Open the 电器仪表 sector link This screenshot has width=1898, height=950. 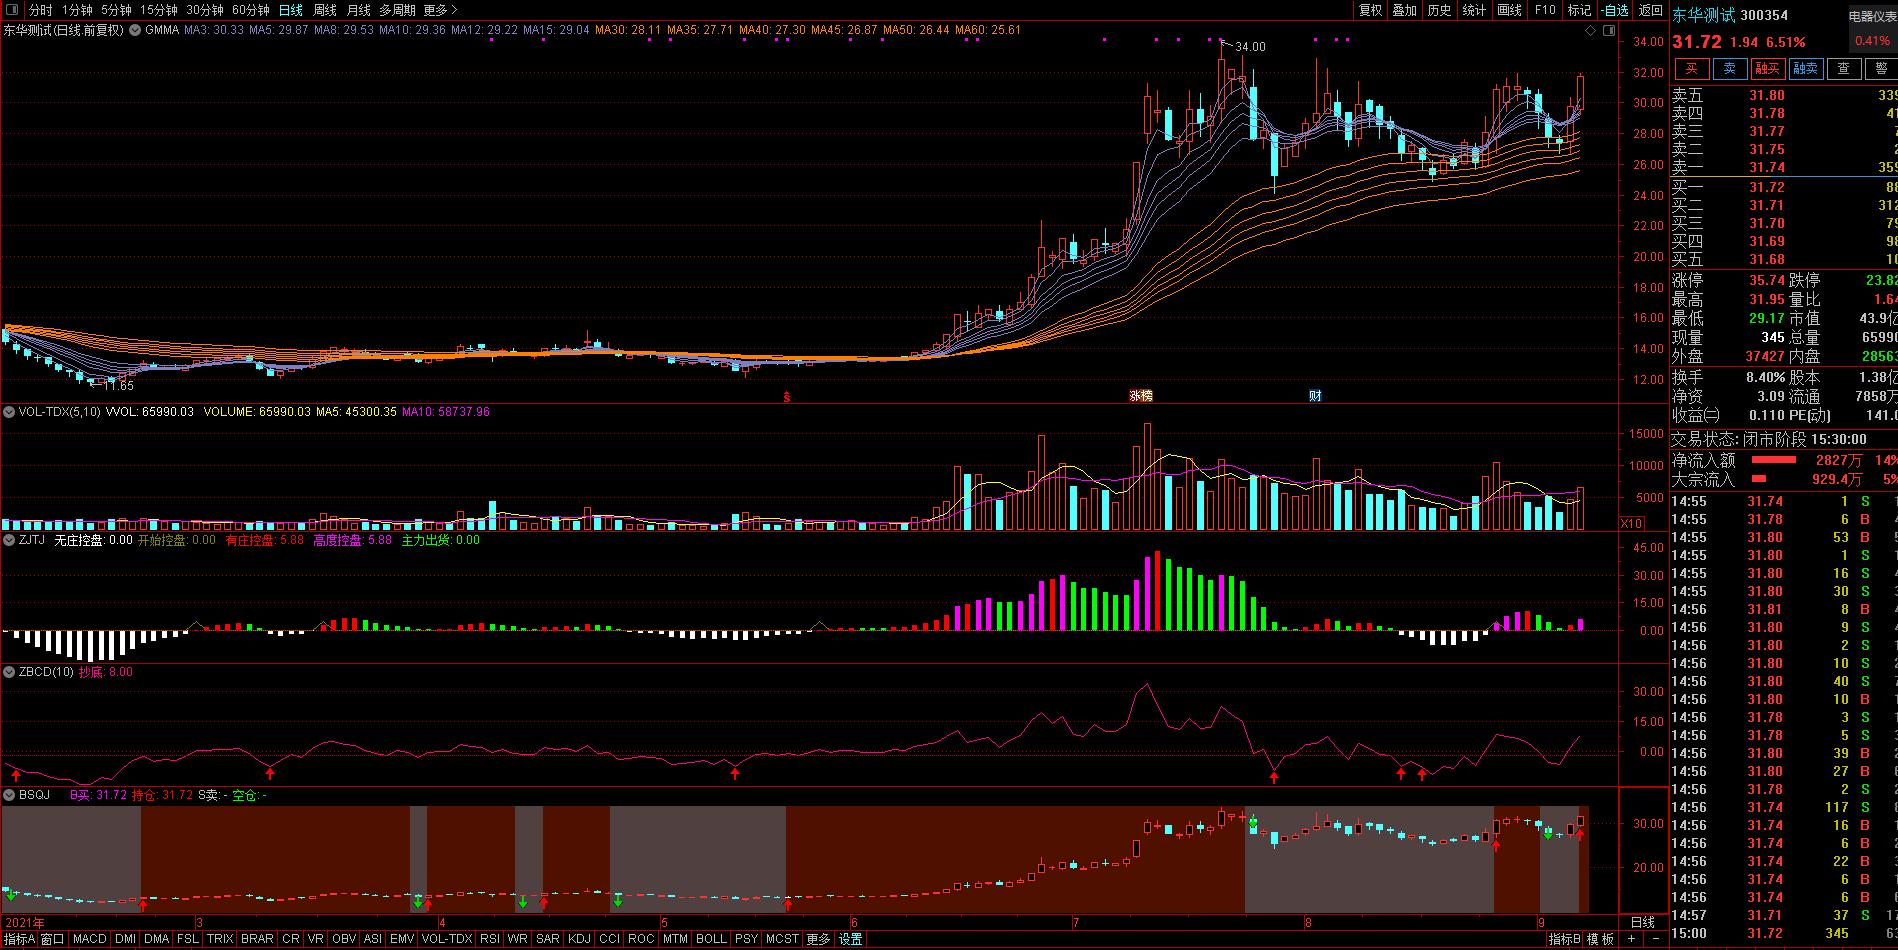(x=1872, y=16)
